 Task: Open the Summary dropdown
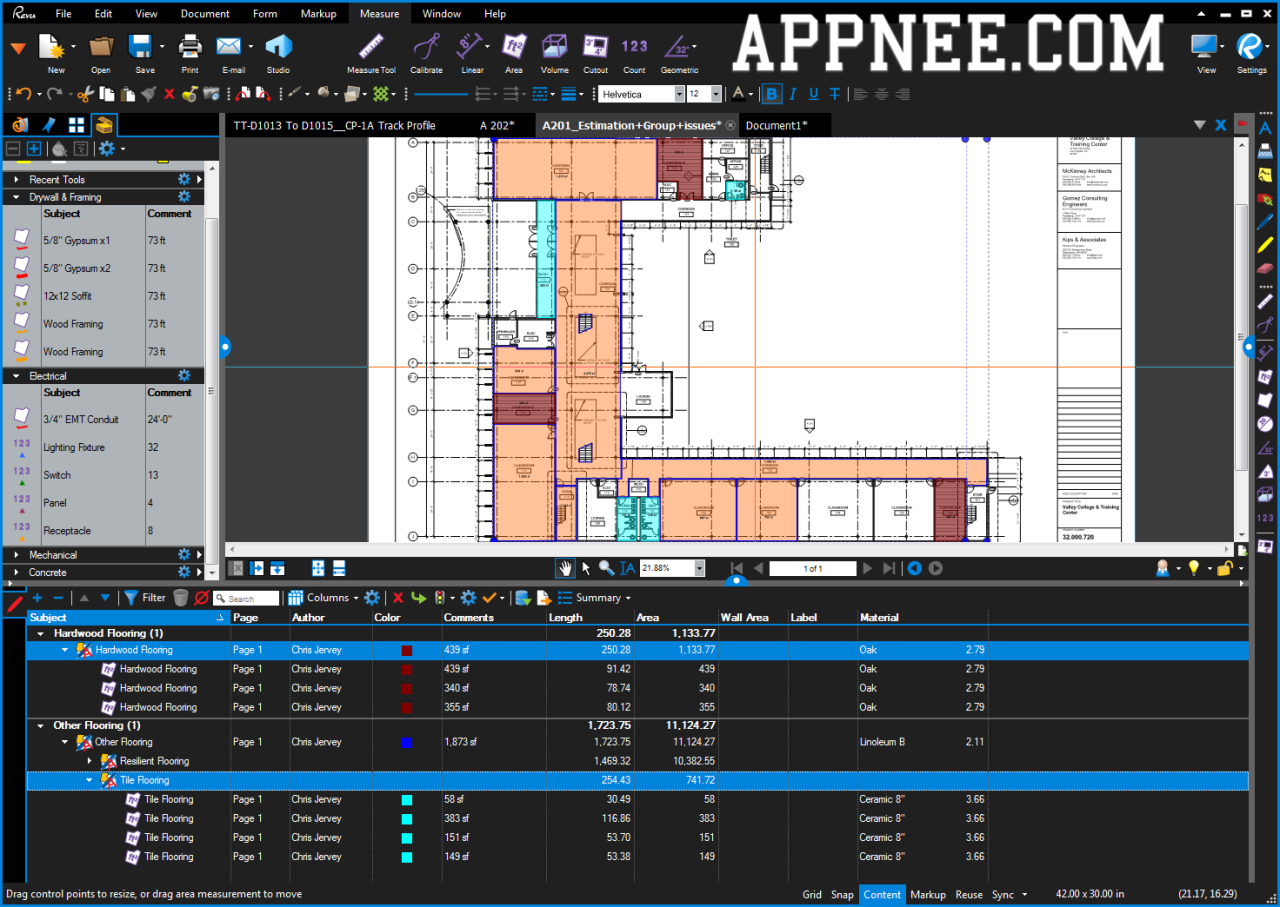coord(594,598)
